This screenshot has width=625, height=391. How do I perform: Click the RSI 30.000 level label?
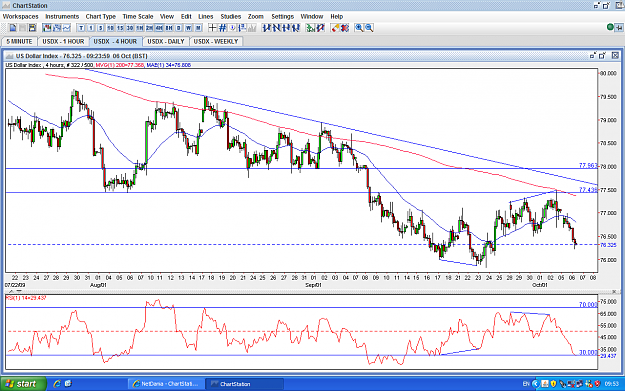pyautogui.click(x=588, y=352)
